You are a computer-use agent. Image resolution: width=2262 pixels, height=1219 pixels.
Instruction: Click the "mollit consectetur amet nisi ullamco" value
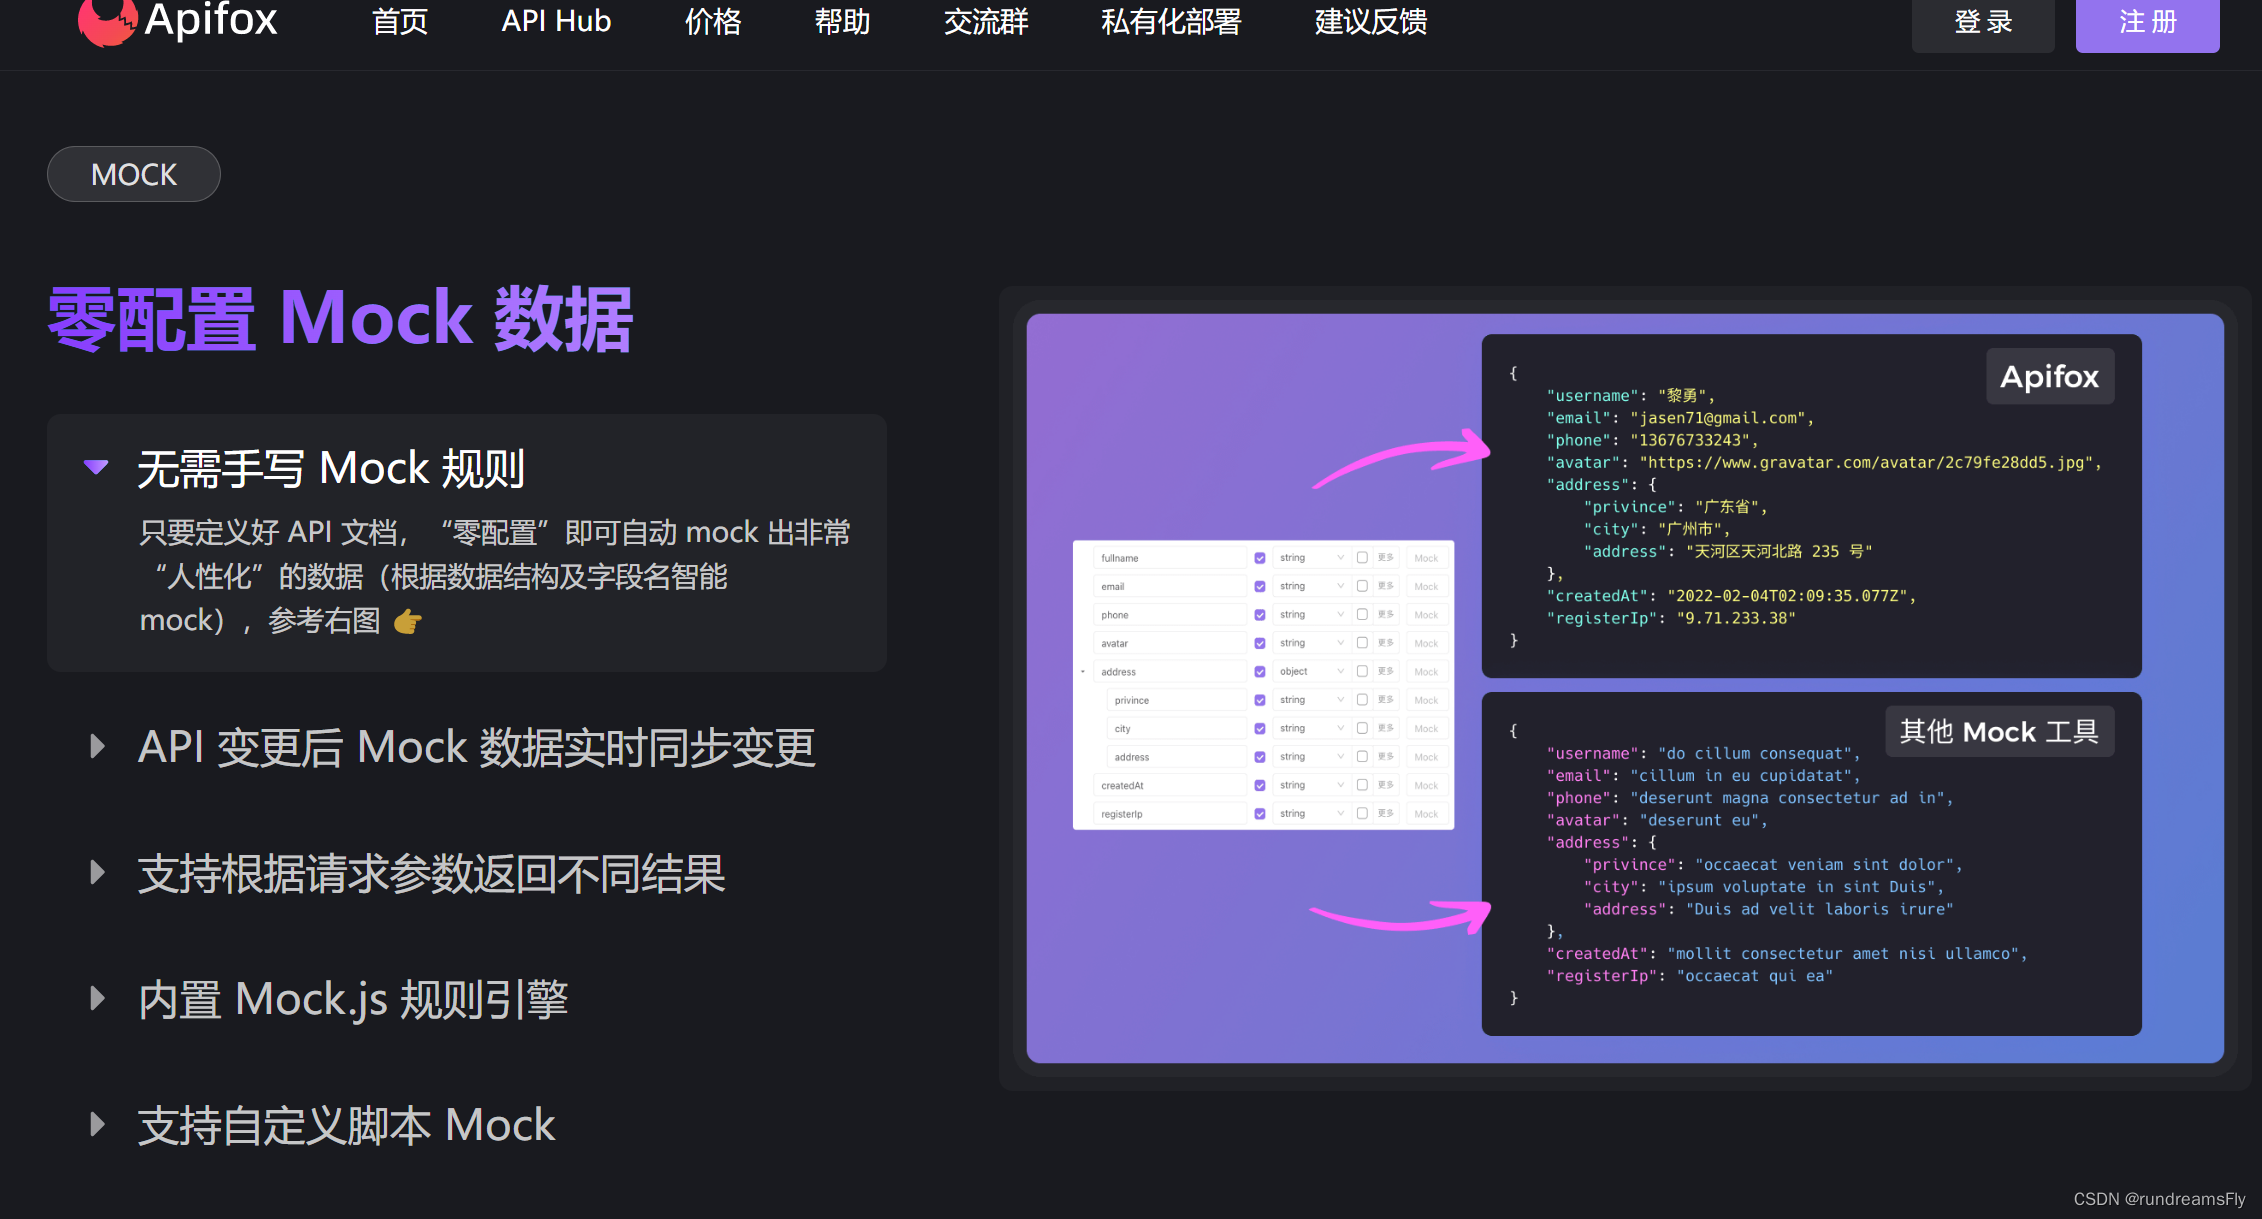click(1843, 953)
